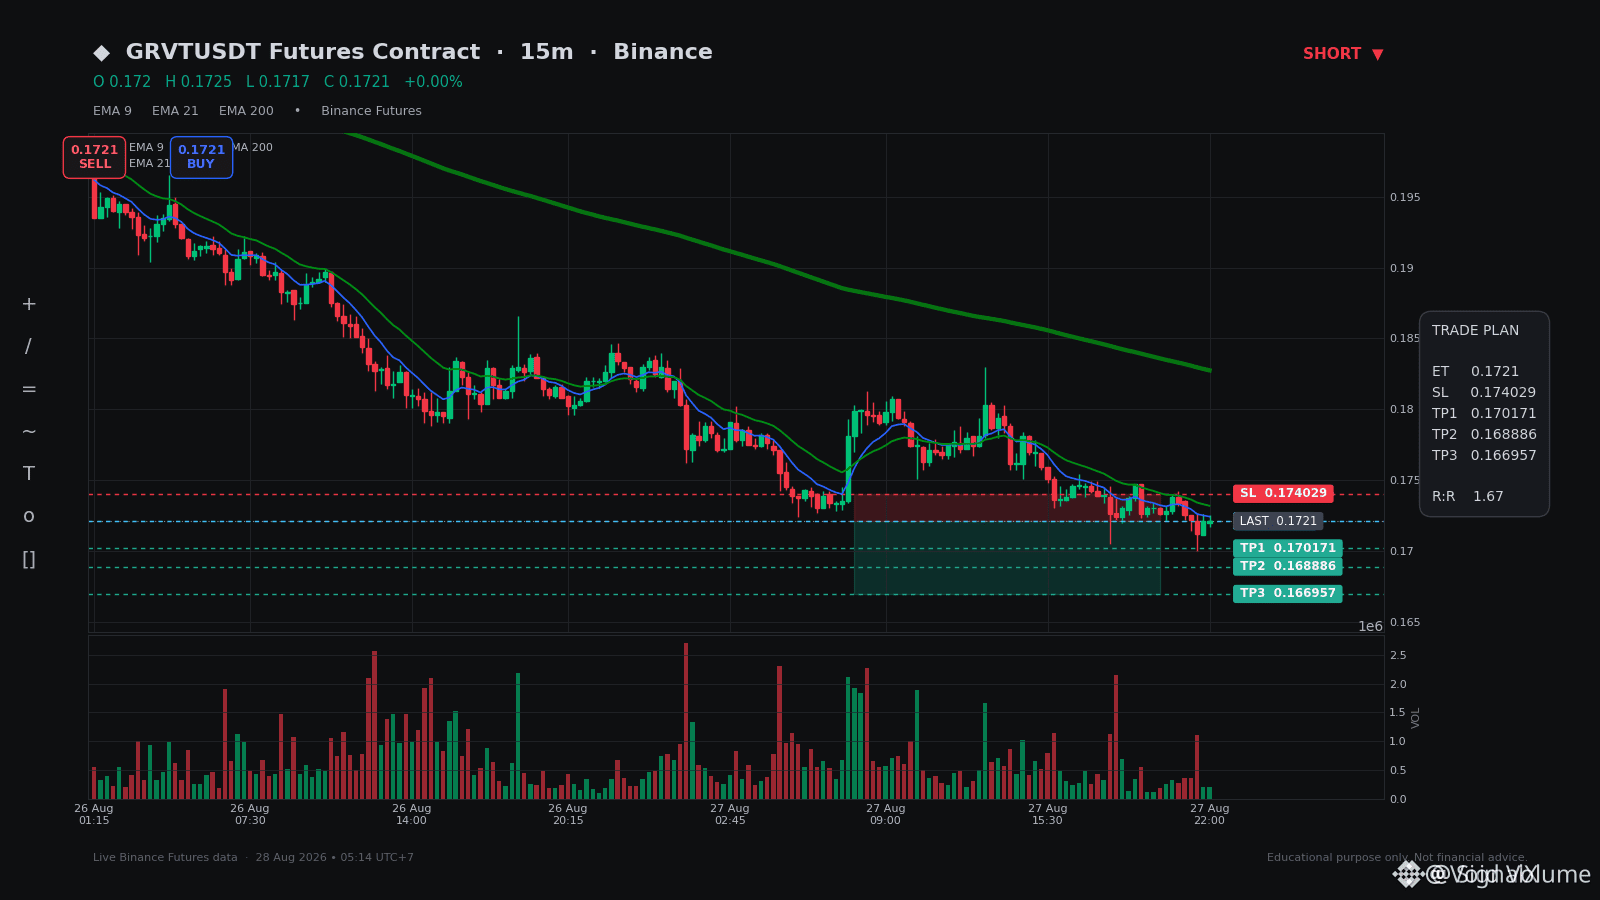Viewport: 1600px width, 900px height.
Task: Select the EMA 21 label in header indicator row
Action: point(175,111)
